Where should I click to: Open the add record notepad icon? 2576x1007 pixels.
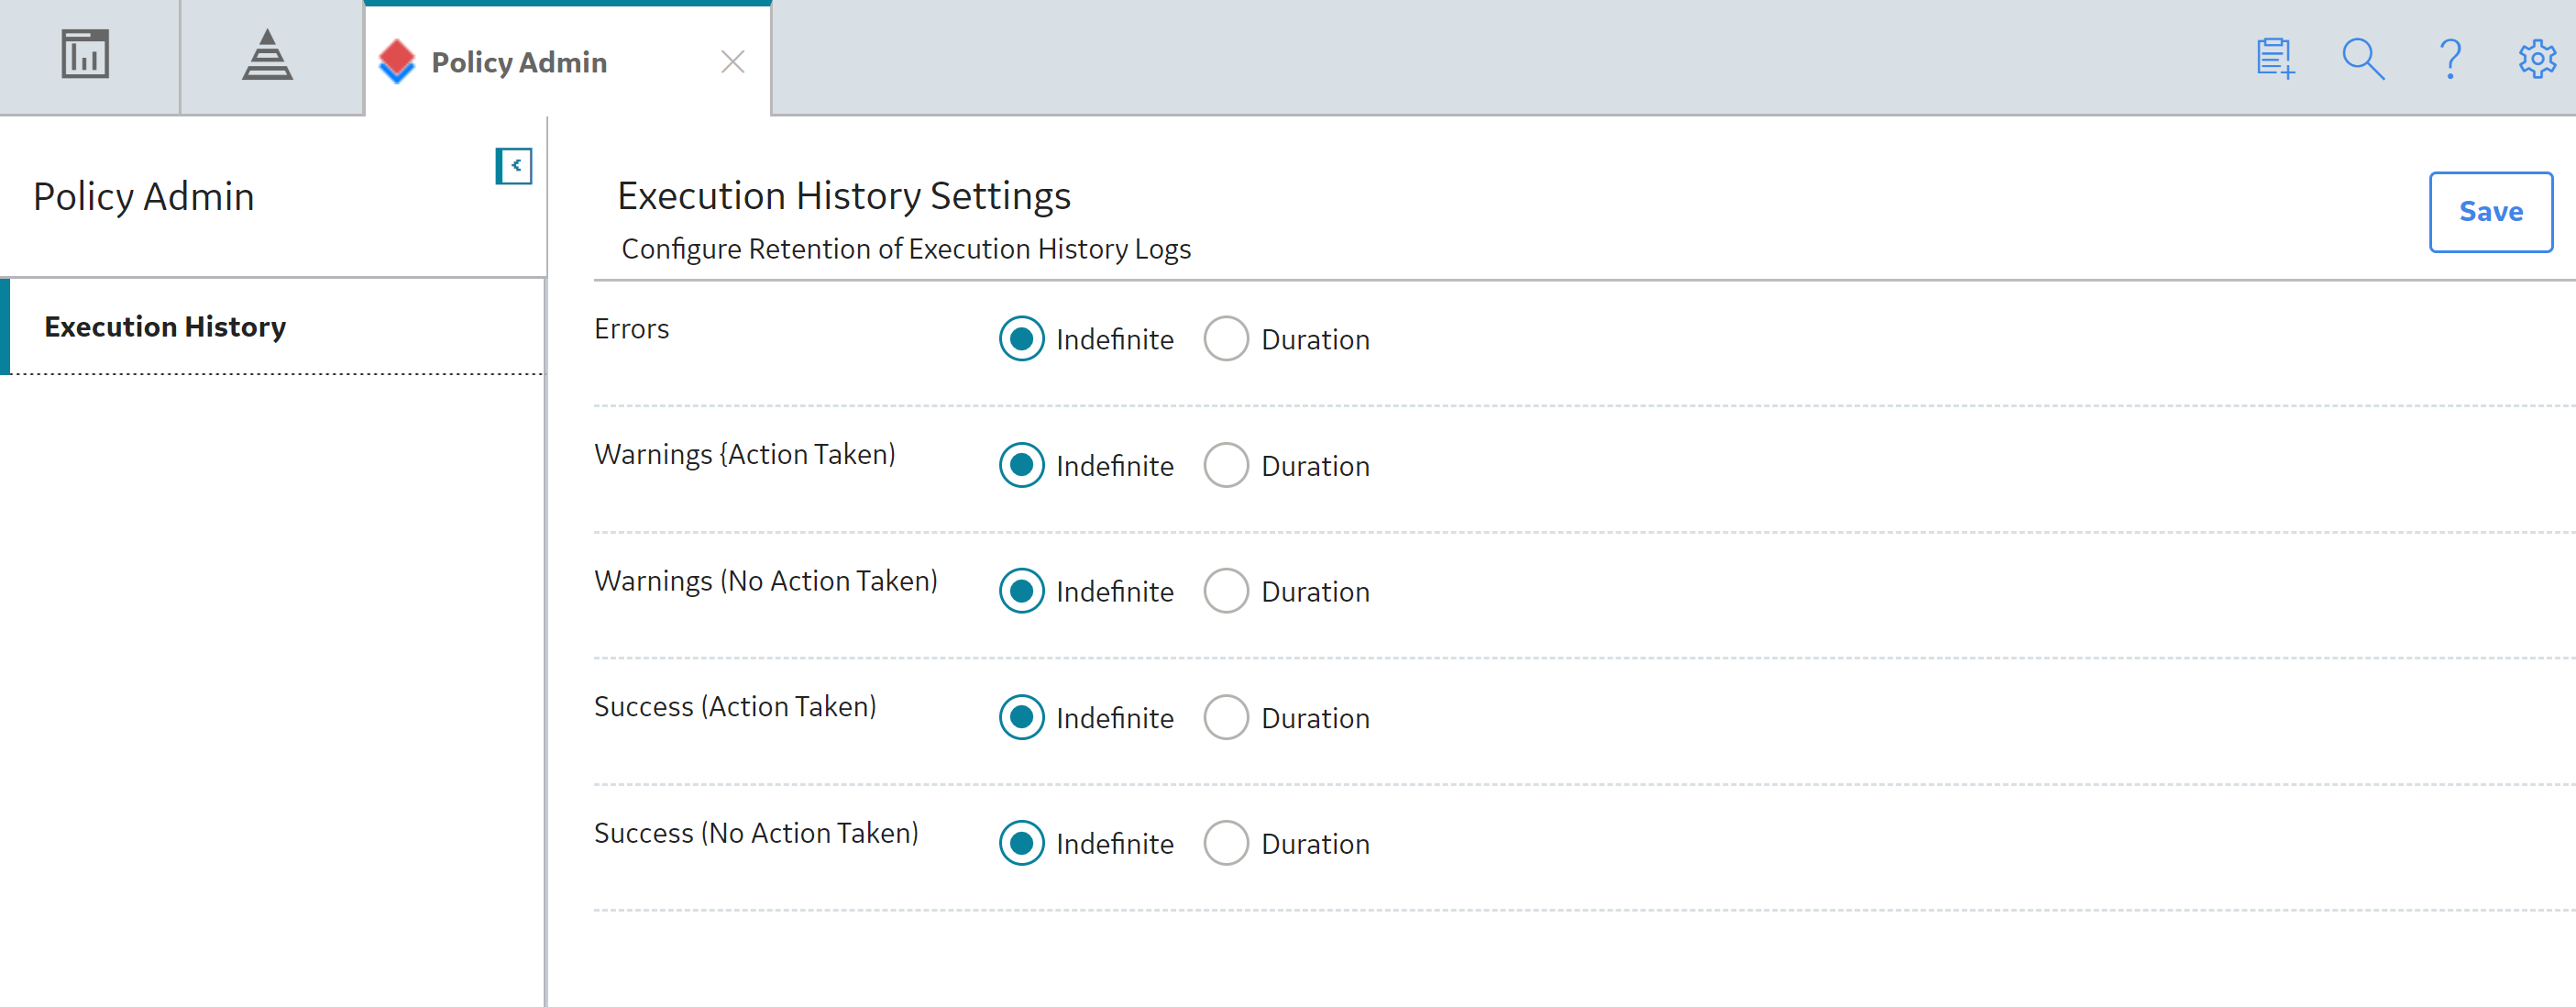tap(2275, 58)
